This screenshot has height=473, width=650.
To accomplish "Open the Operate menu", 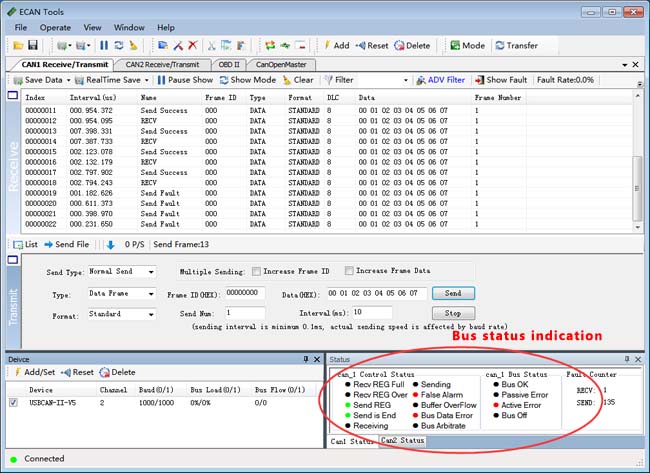I will 55,27.
